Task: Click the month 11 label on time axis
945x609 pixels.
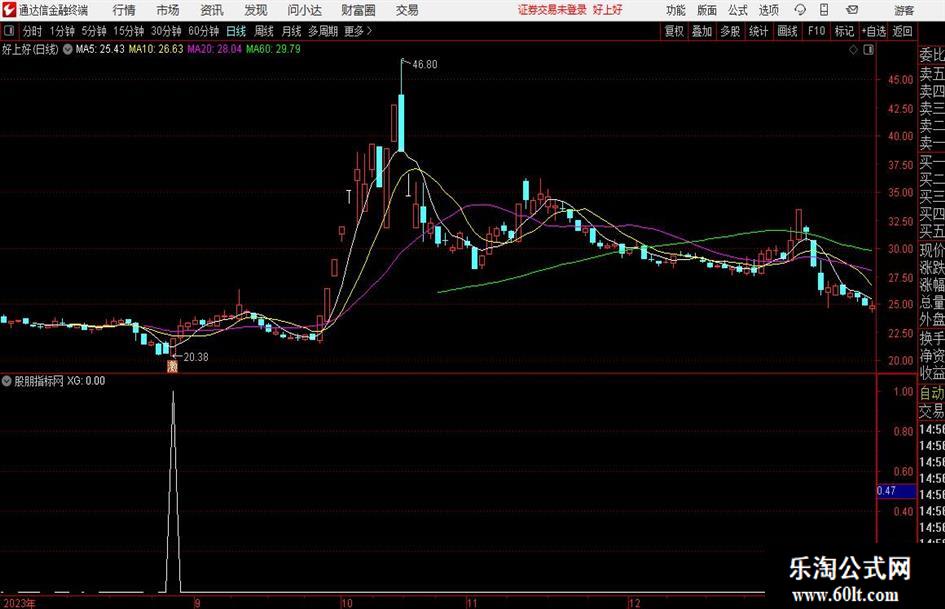Action: tap(471, 603)
